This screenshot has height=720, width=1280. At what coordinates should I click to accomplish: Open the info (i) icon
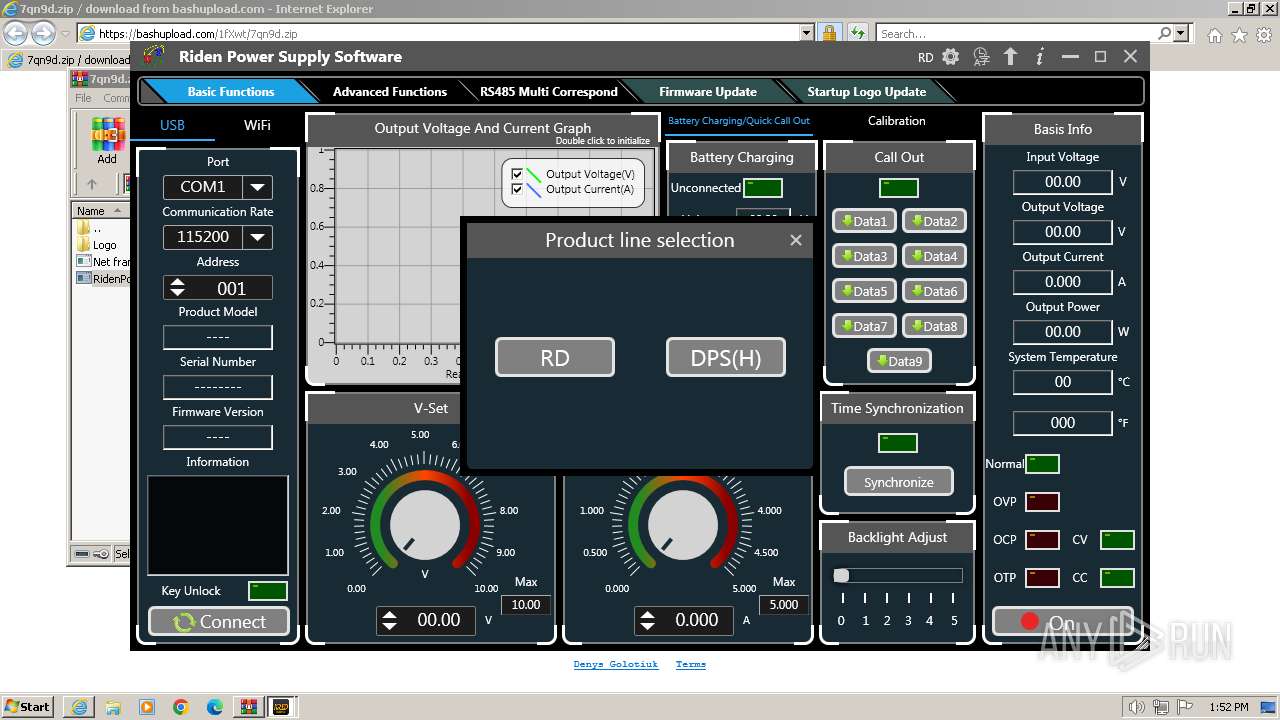[1040, 57]
